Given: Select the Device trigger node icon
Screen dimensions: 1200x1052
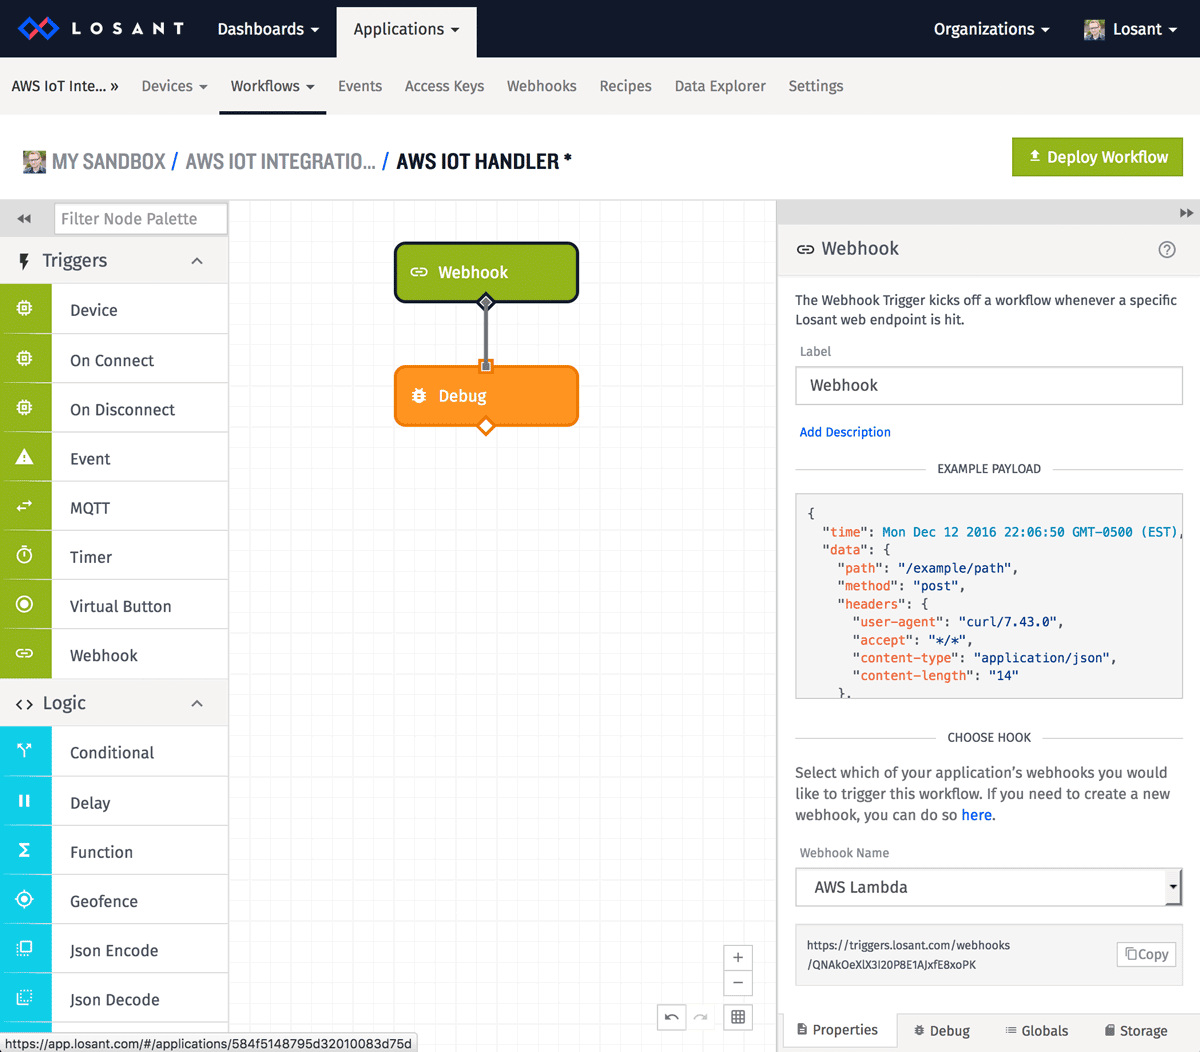Looking at the screenshot, I should point(26,309).
